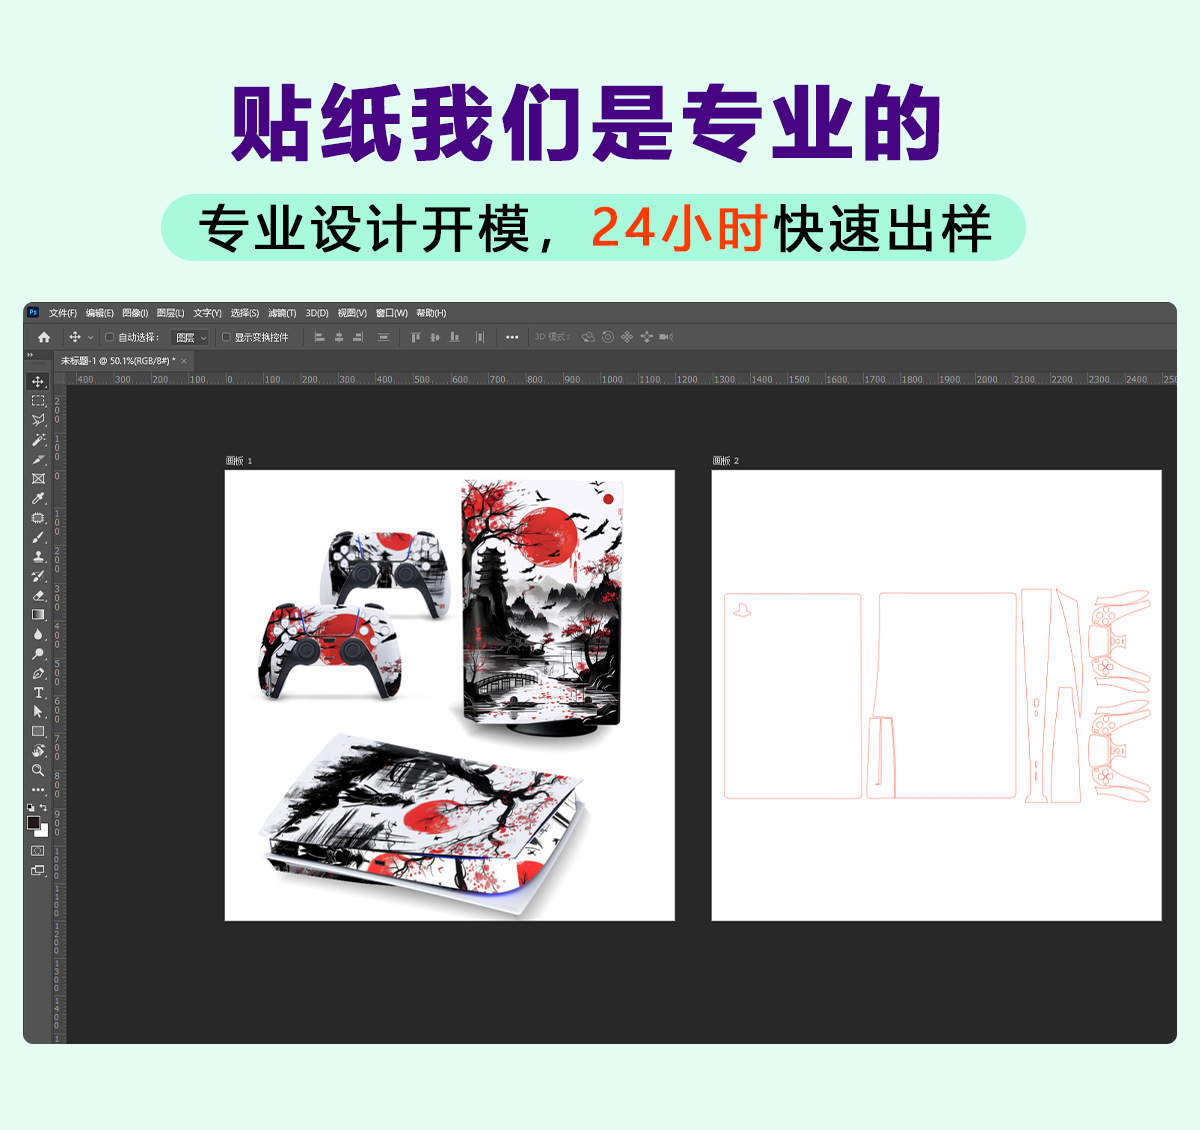
Task: Enable the 自动选择 checkbox
Action: pyautogui.click(x=108, y=338)
